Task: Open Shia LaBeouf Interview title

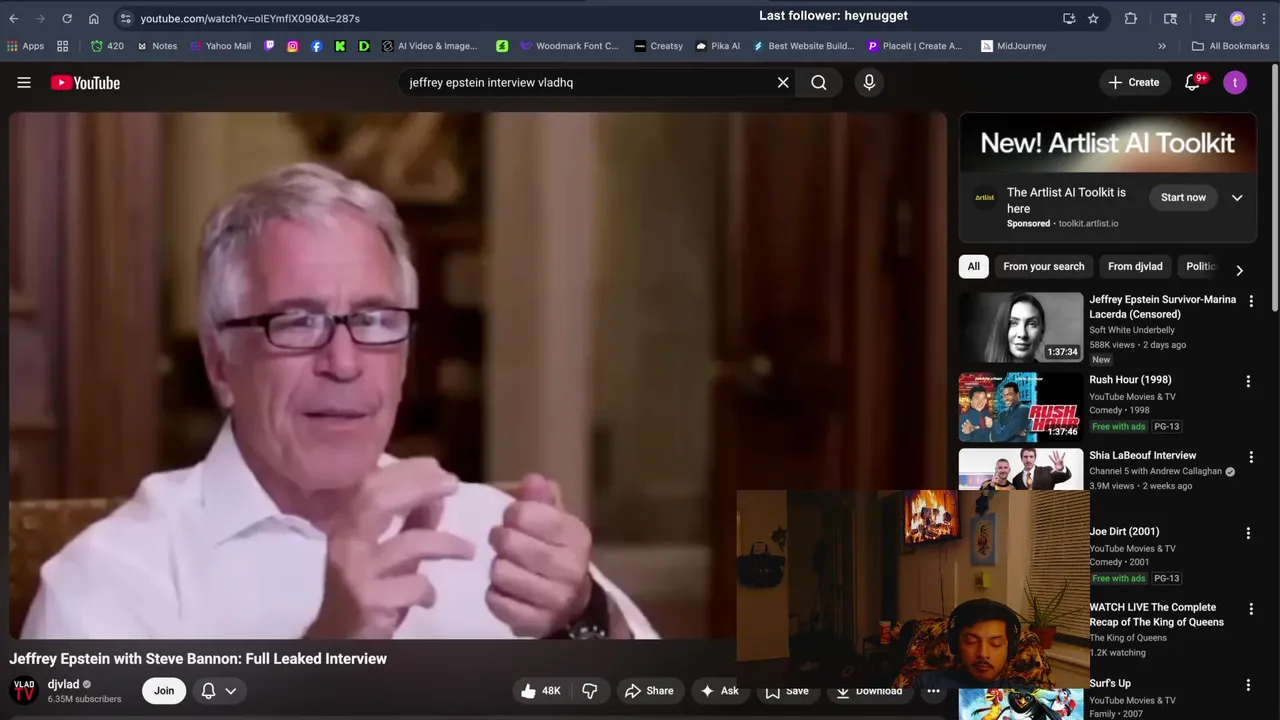Action: [1142, 456]
